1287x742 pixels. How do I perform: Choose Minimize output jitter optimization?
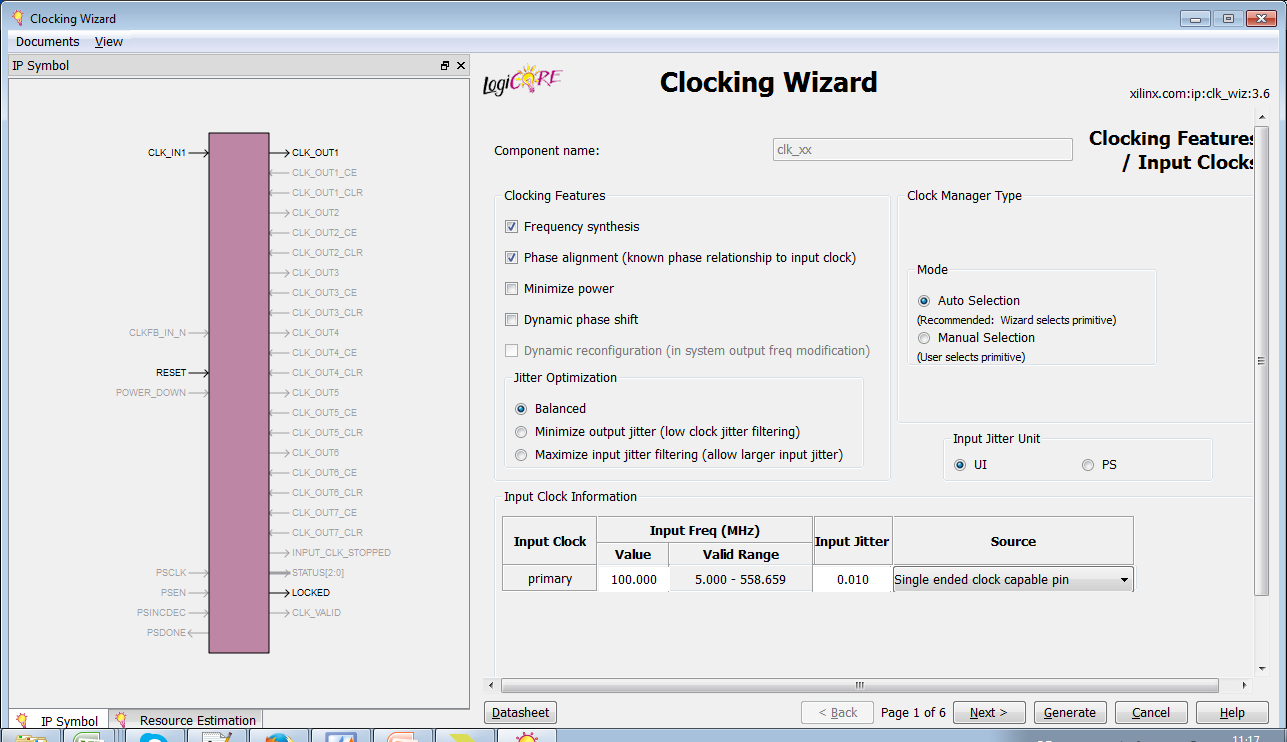521,432
